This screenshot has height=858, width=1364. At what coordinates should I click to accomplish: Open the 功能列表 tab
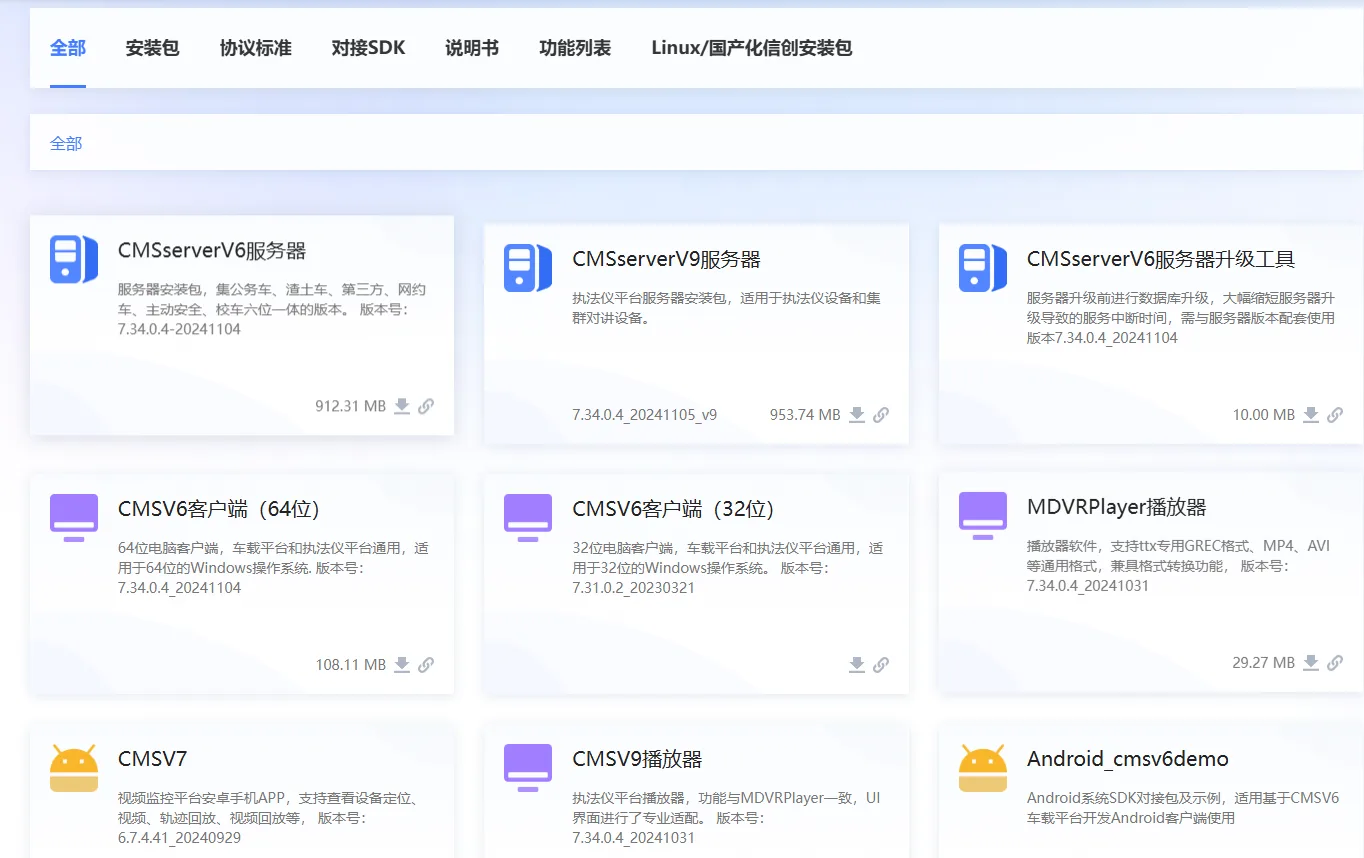click(x=575, y=48)
